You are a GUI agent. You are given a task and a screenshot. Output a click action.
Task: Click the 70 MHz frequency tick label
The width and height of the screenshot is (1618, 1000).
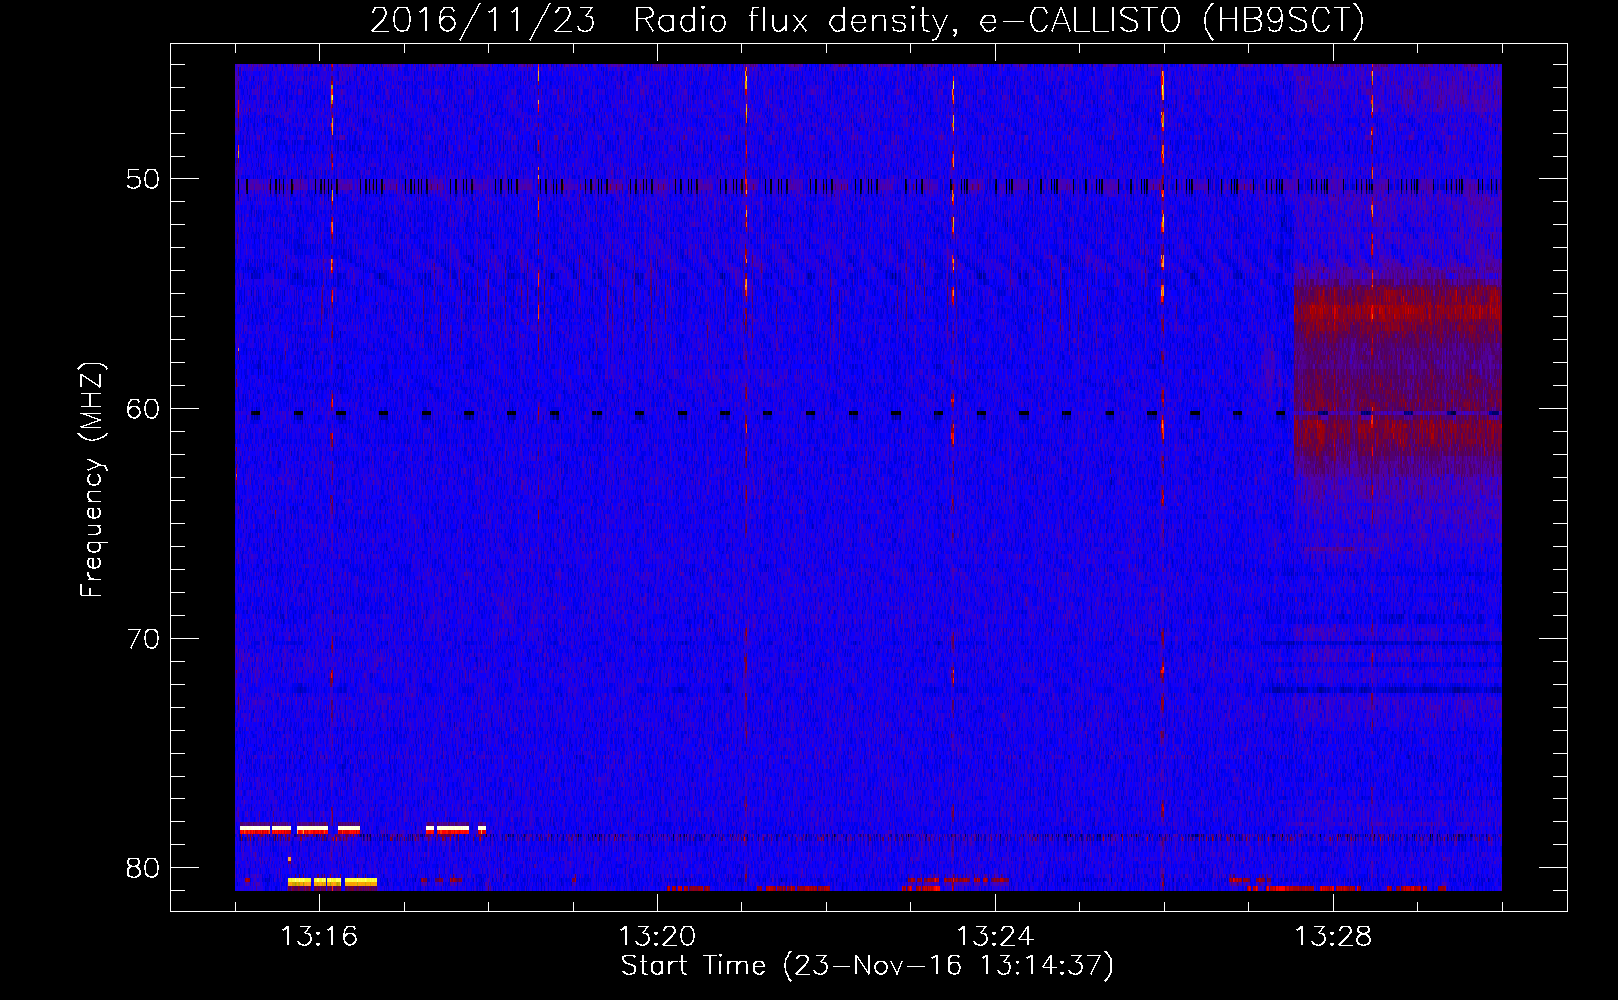tap(143, 639)
